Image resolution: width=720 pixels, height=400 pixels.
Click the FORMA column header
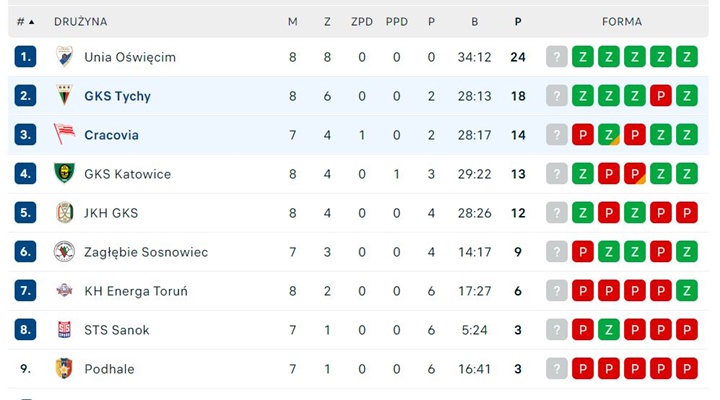[622, 22]
